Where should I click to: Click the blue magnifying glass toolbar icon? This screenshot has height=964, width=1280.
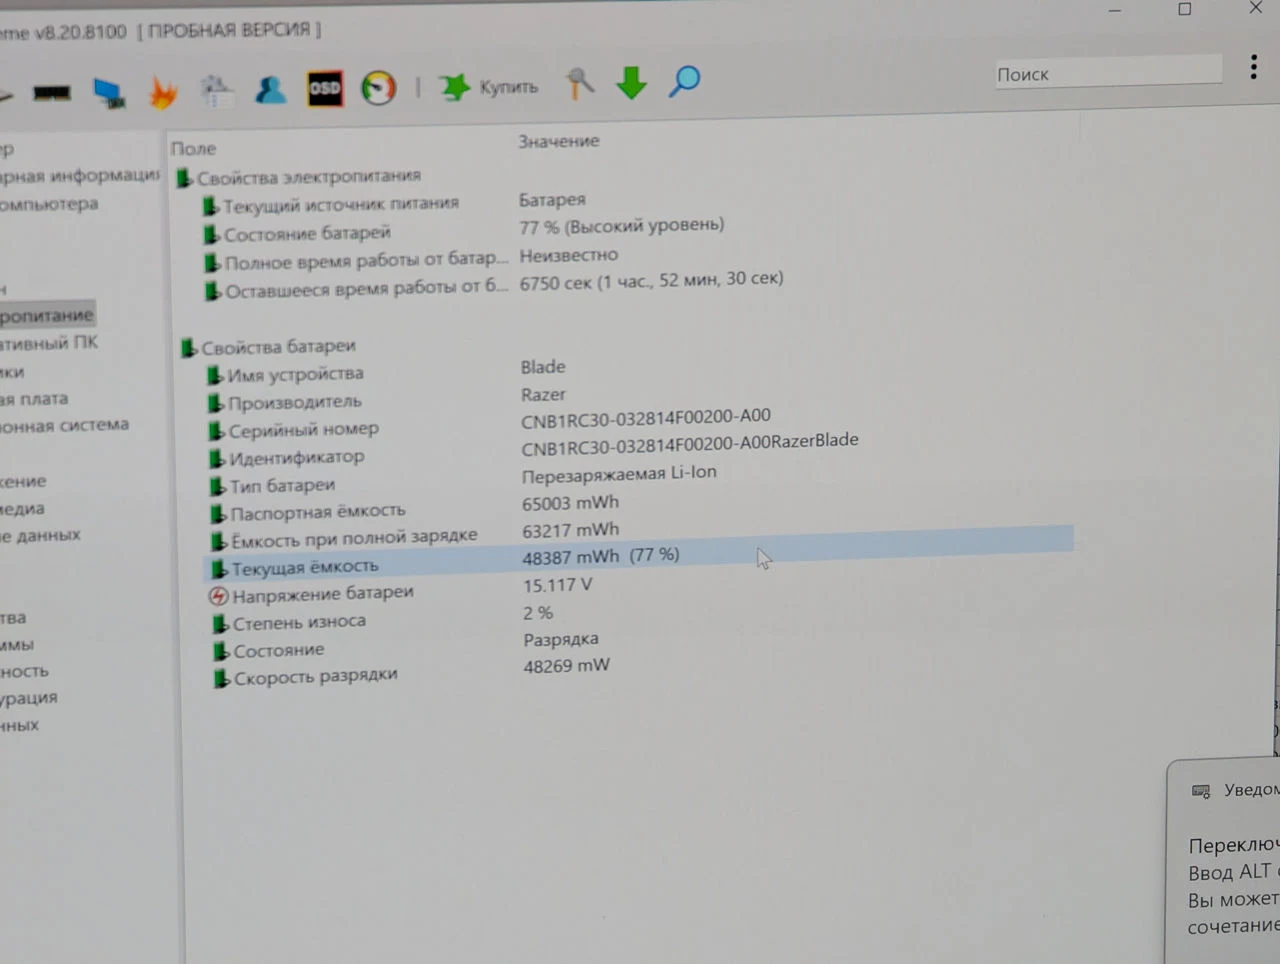(684, 81)
